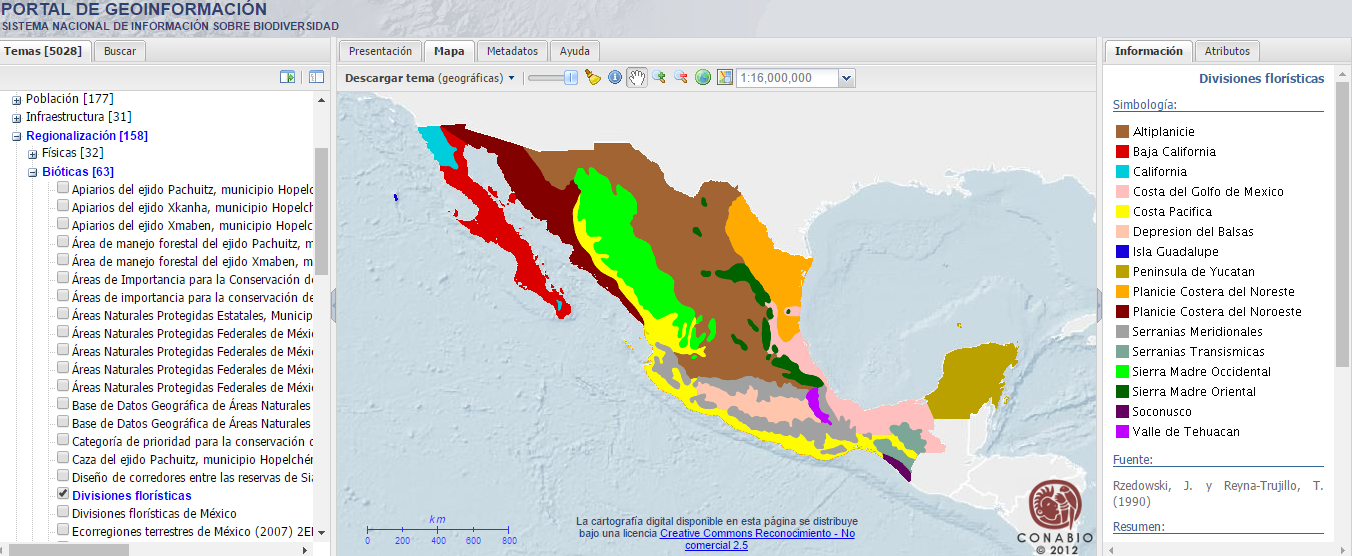This screenshot has width=1352, height=556.
Task: Click the Valle de Tehuacan magenta swatch
Action: pyautogui.click(x=1122, y=432)
